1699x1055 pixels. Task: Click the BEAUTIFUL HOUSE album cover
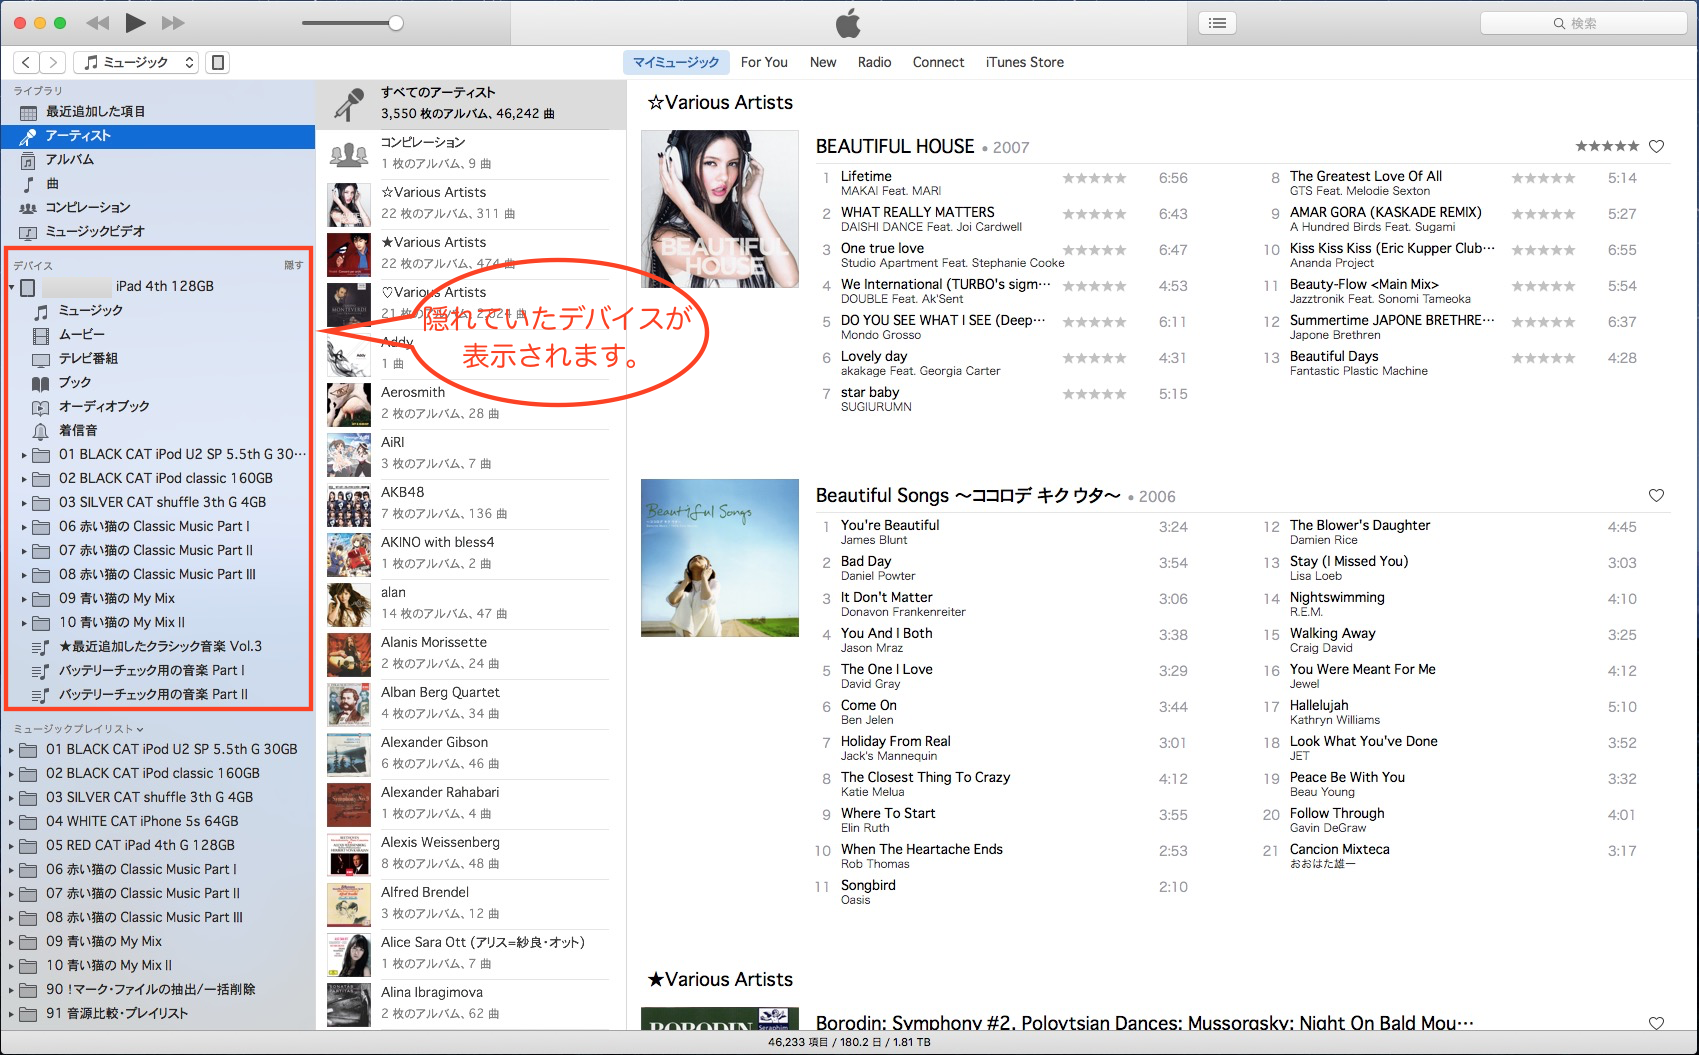coord(720,209)
